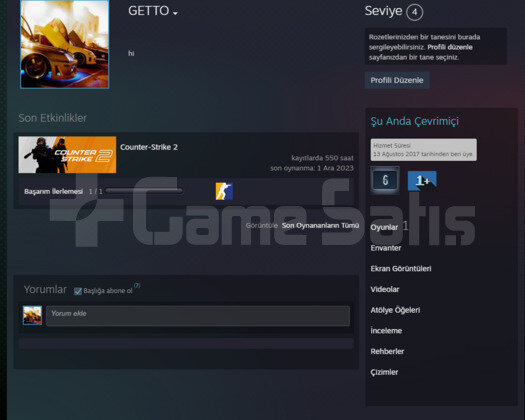Image resolution: width=525 pixels, height=420 pixels.
Task: Expand the GETTO name history dropdown arrow
Action: [175, 13]
